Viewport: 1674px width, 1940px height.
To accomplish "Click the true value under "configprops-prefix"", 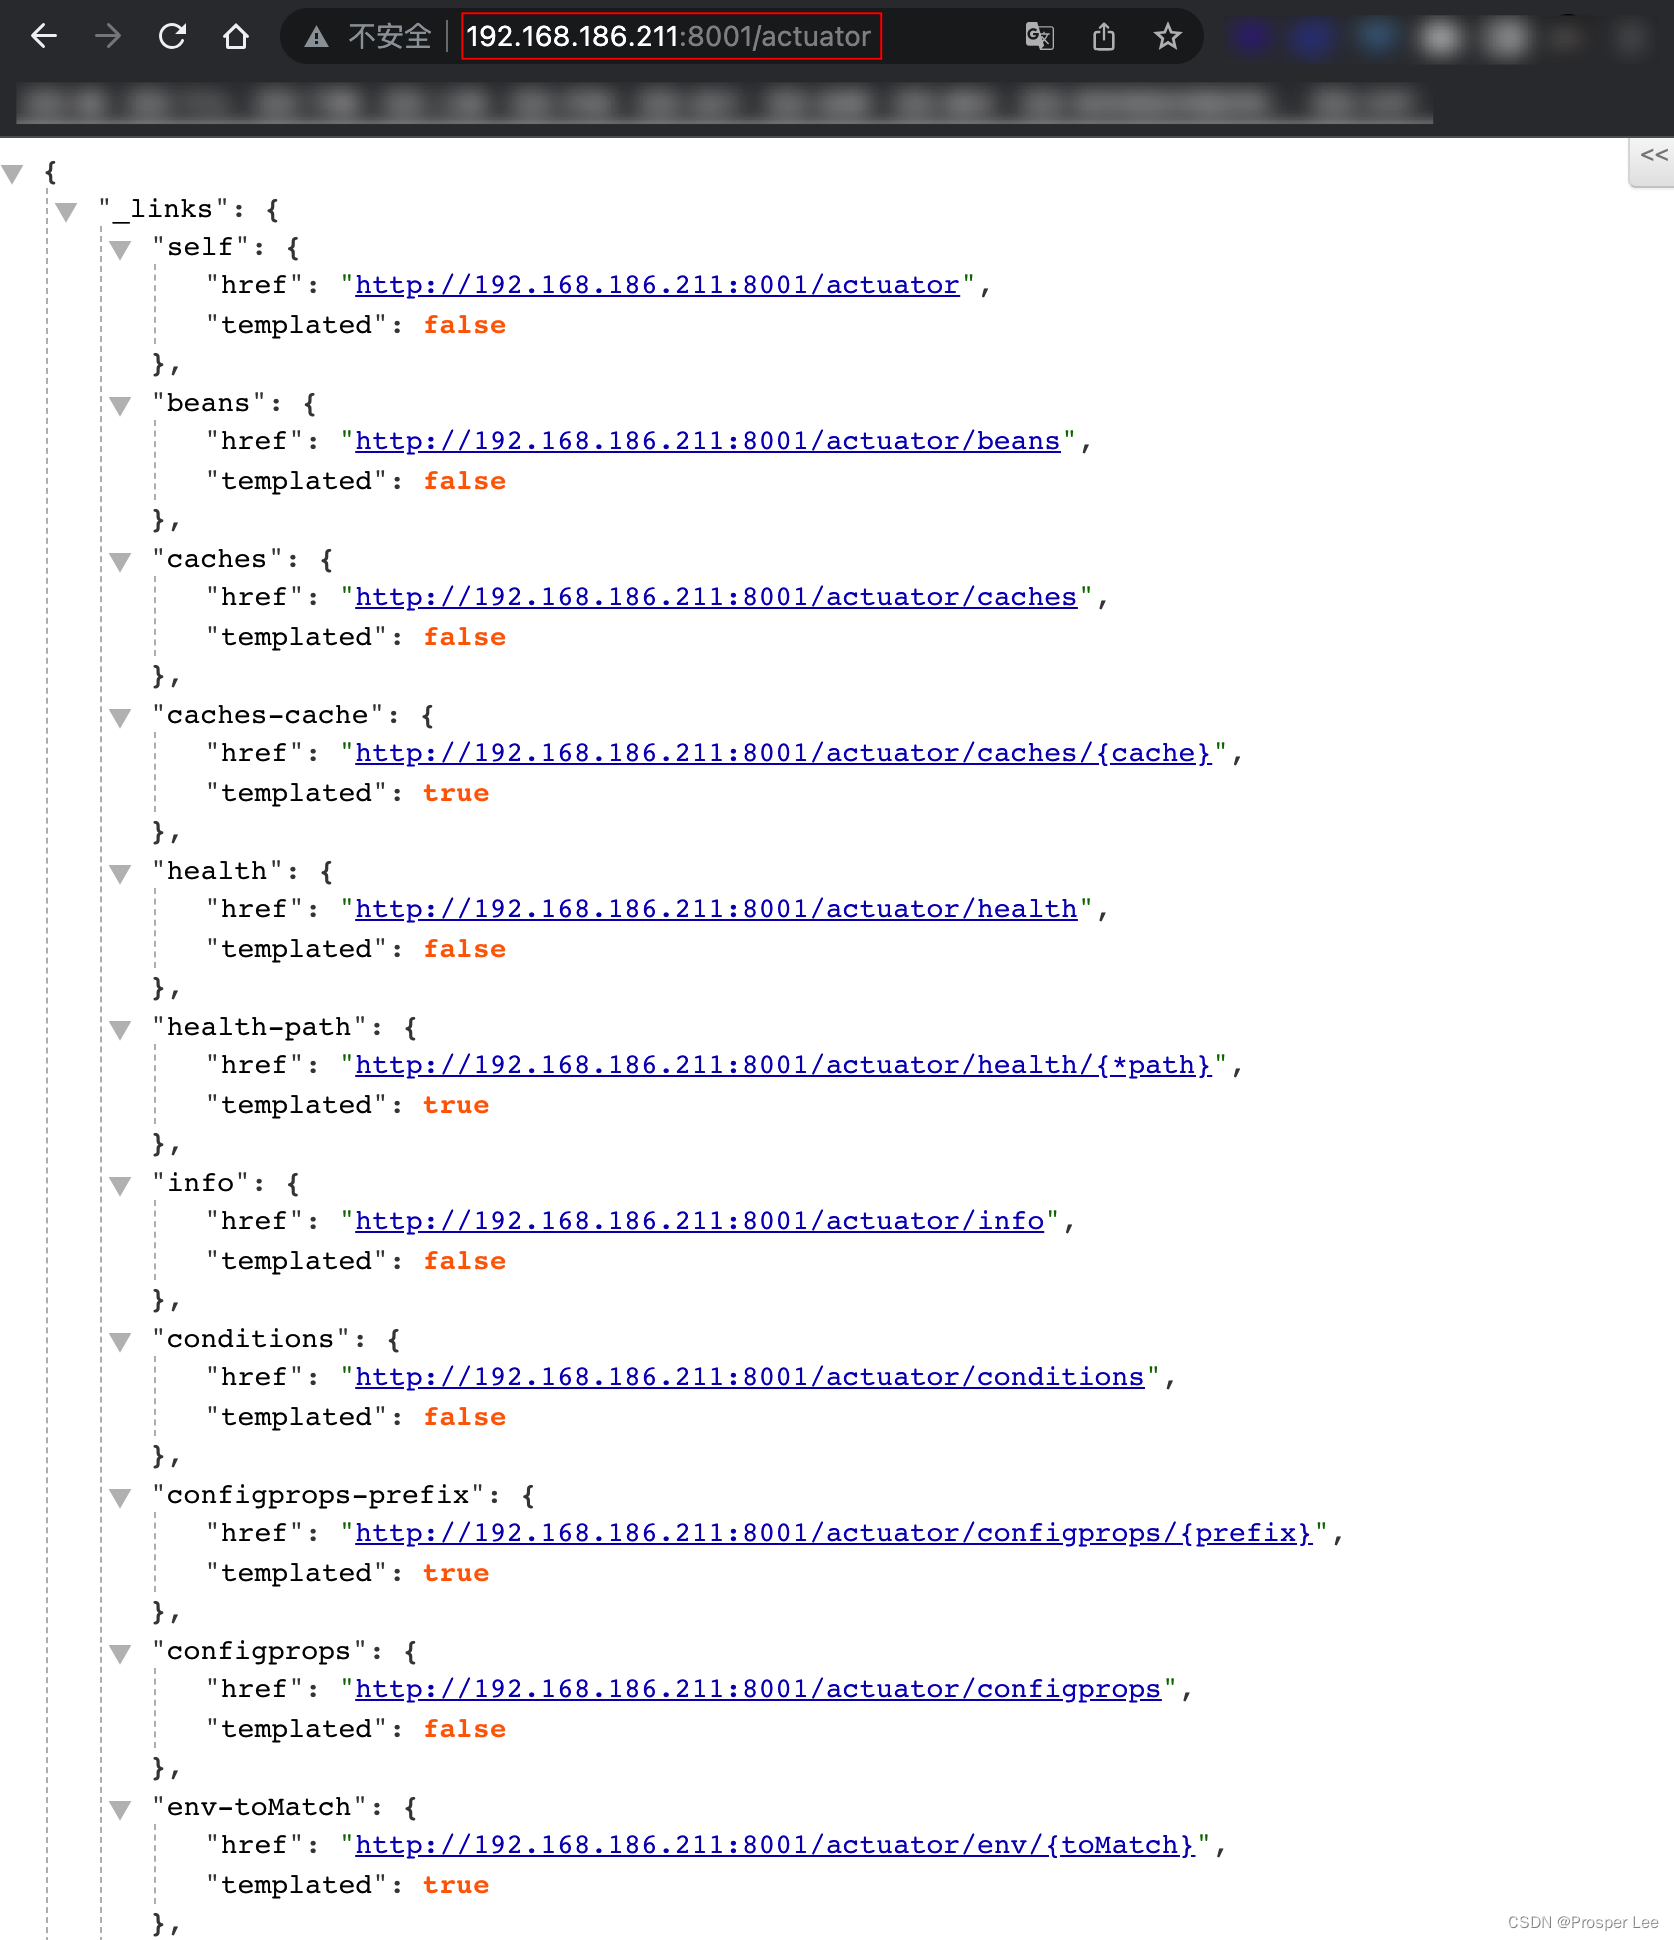I will point(456,1573).
